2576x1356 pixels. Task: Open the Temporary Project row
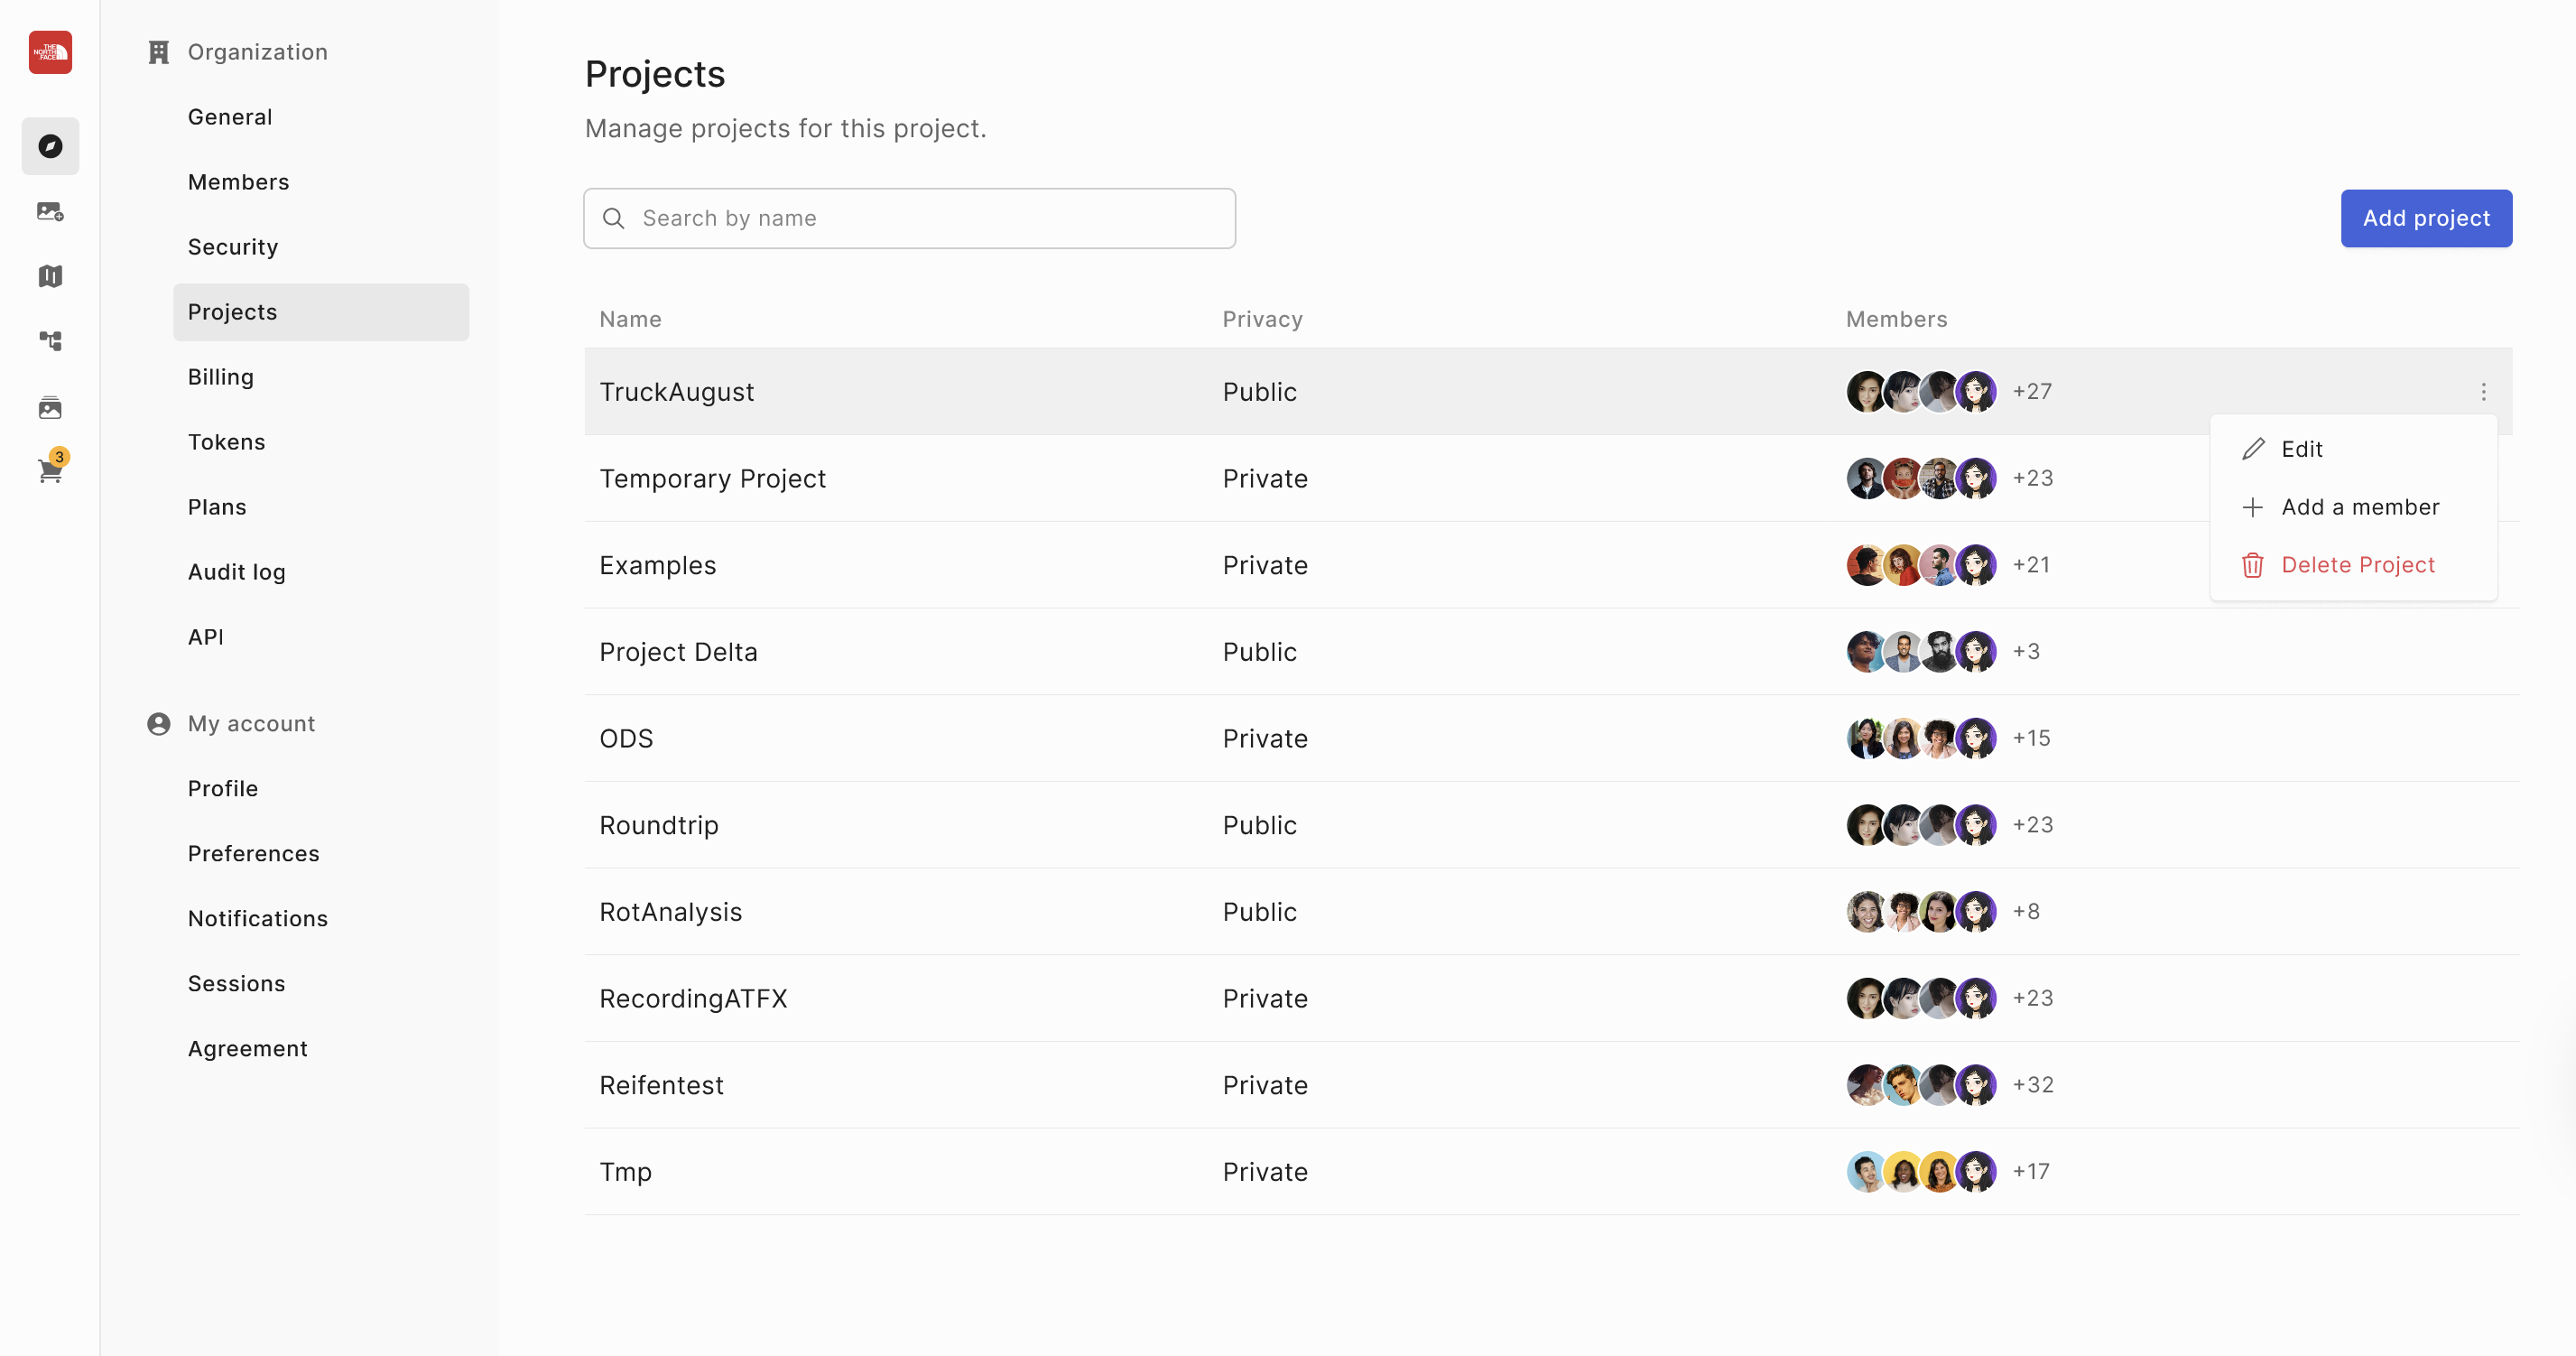pos(1548,479)
